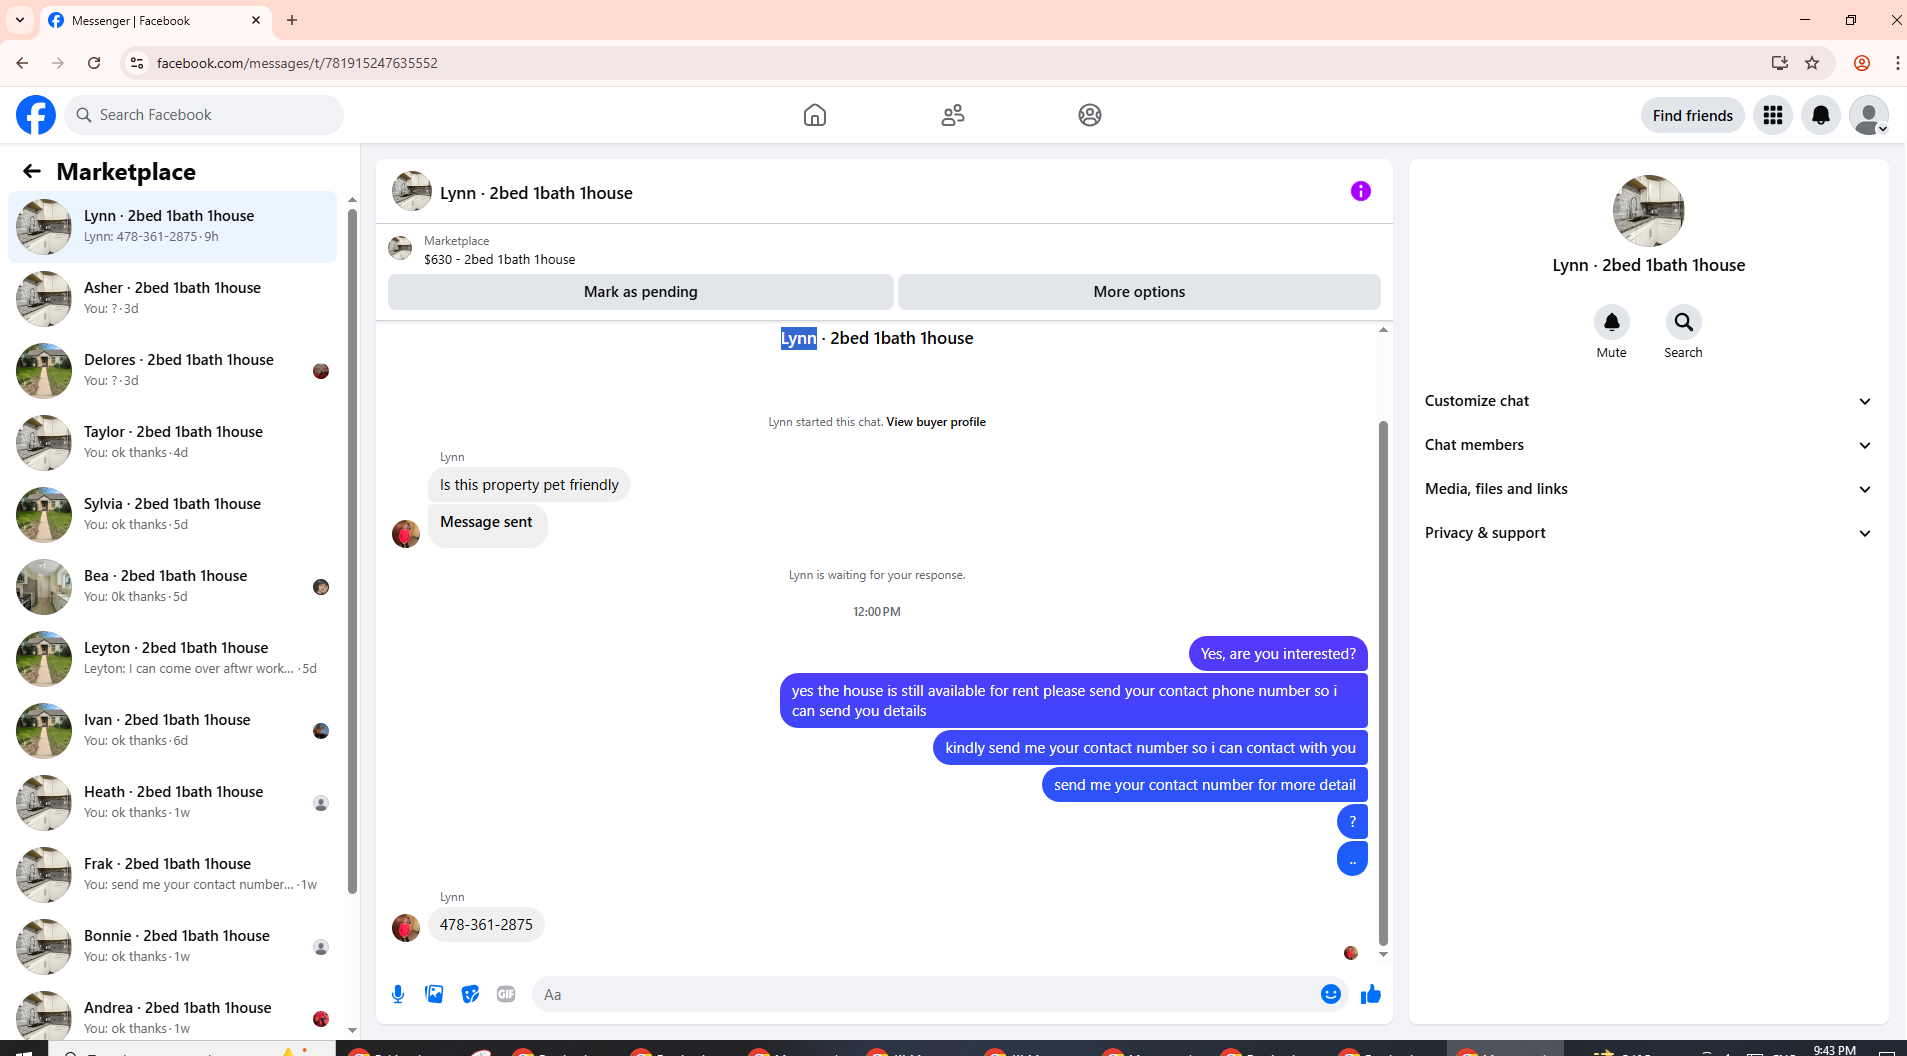Click the '478-361-2875' message bubble
This screenshot has width=1907, height=1056.
(486, 925)
